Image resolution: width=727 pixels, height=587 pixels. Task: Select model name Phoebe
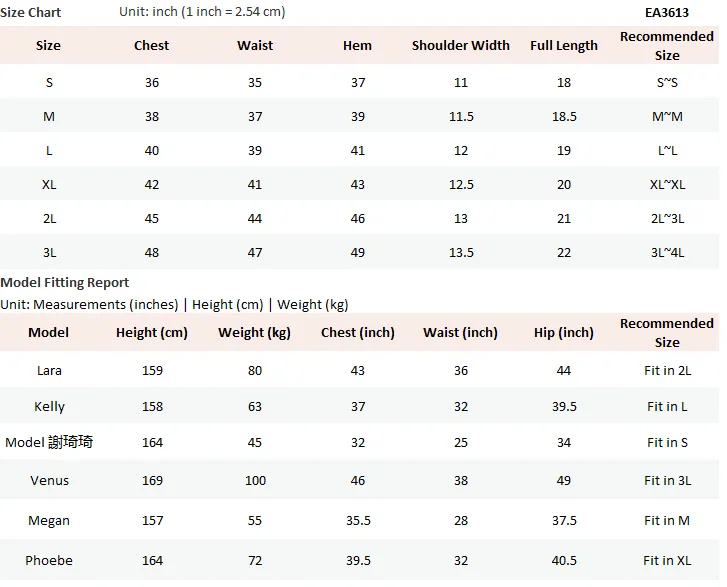coord(49,561)
